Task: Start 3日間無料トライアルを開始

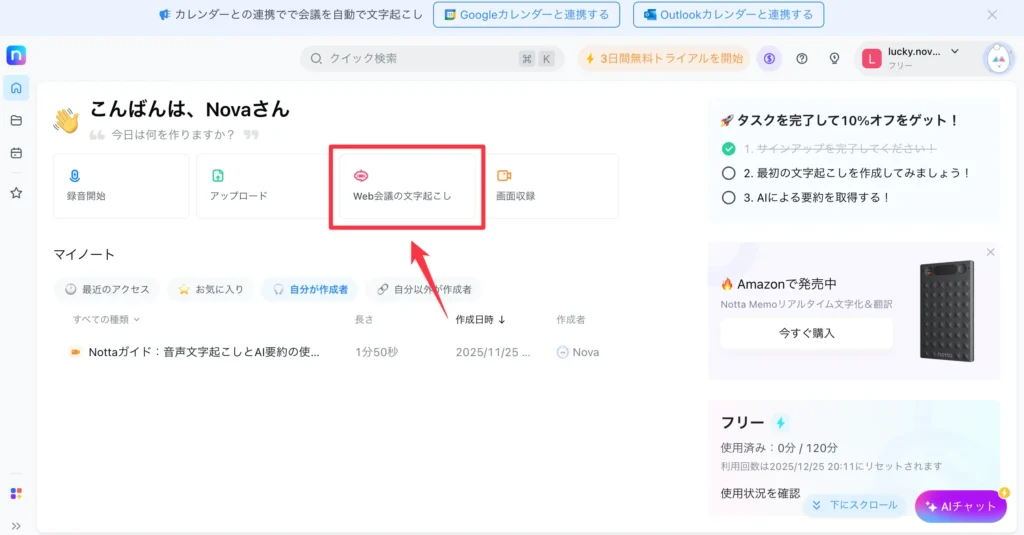Action: tap(664, 59)
